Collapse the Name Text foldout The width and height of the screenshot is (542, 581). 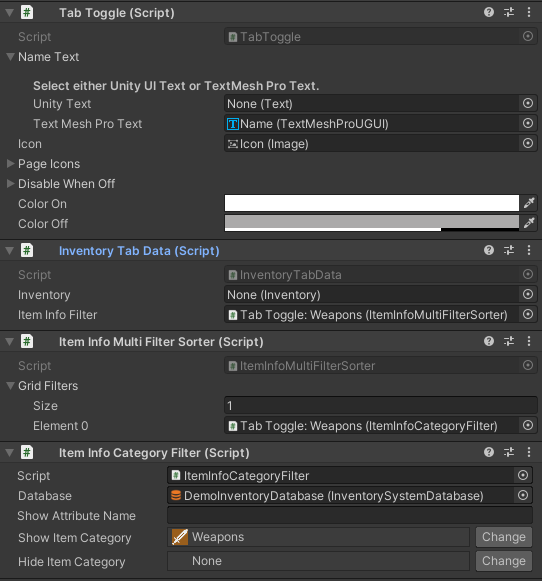pos(10,57)
